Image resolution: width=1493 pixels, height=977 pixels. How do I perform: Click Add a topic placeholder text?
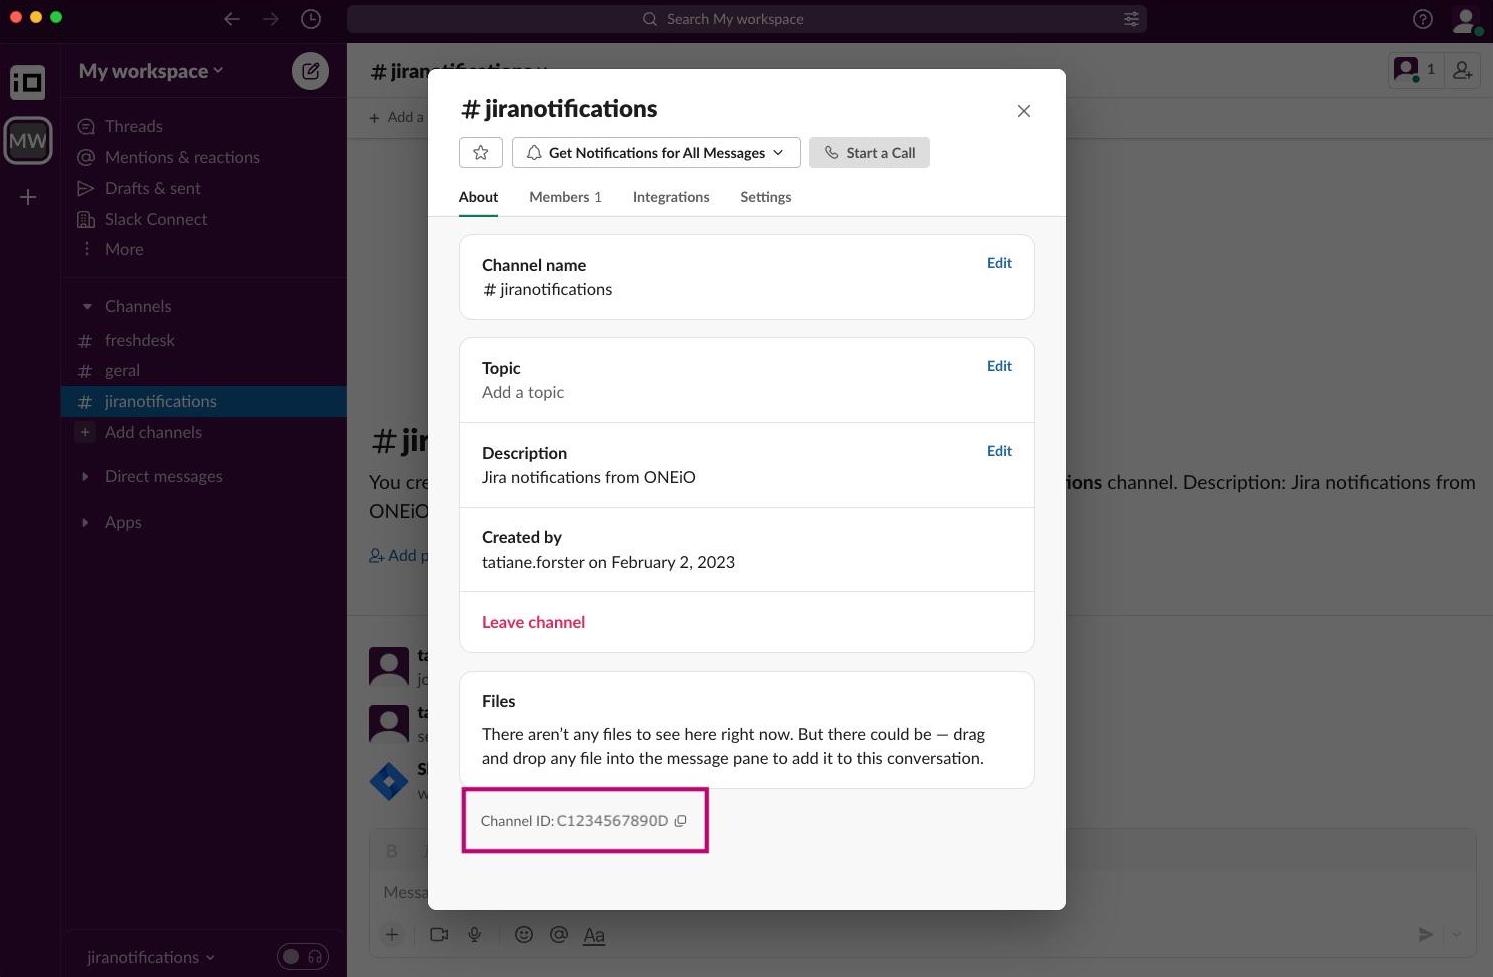tap(523, 392)
